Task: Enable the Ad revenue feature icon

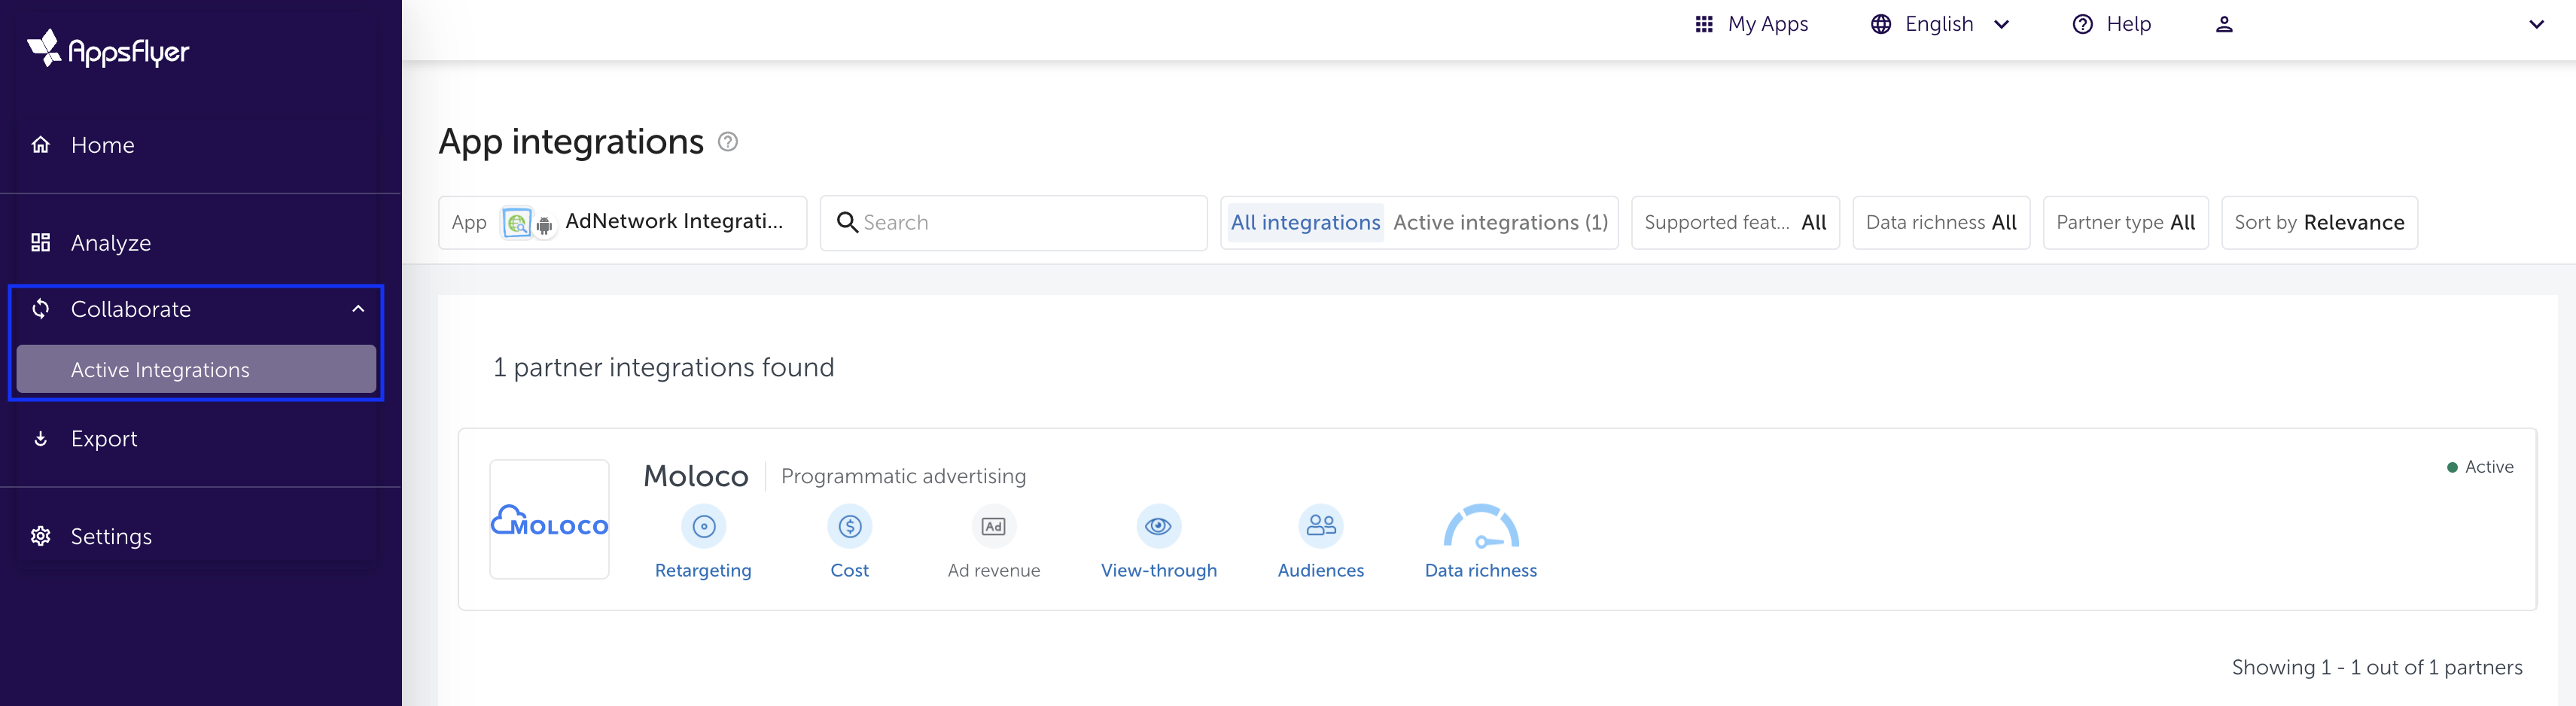Action: coord(993,526)
